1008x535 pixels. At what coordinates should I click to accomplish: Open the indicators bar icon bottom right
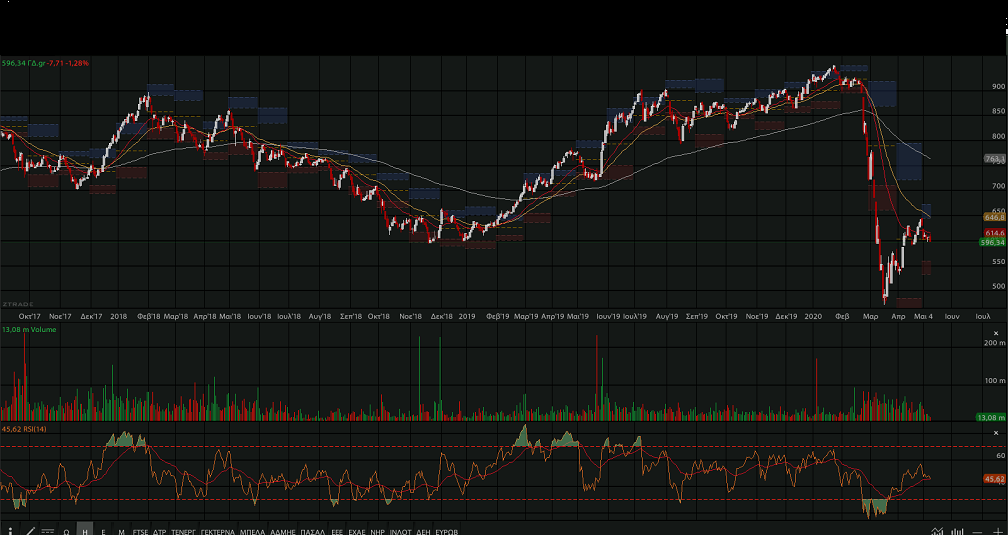coord(957,530)
